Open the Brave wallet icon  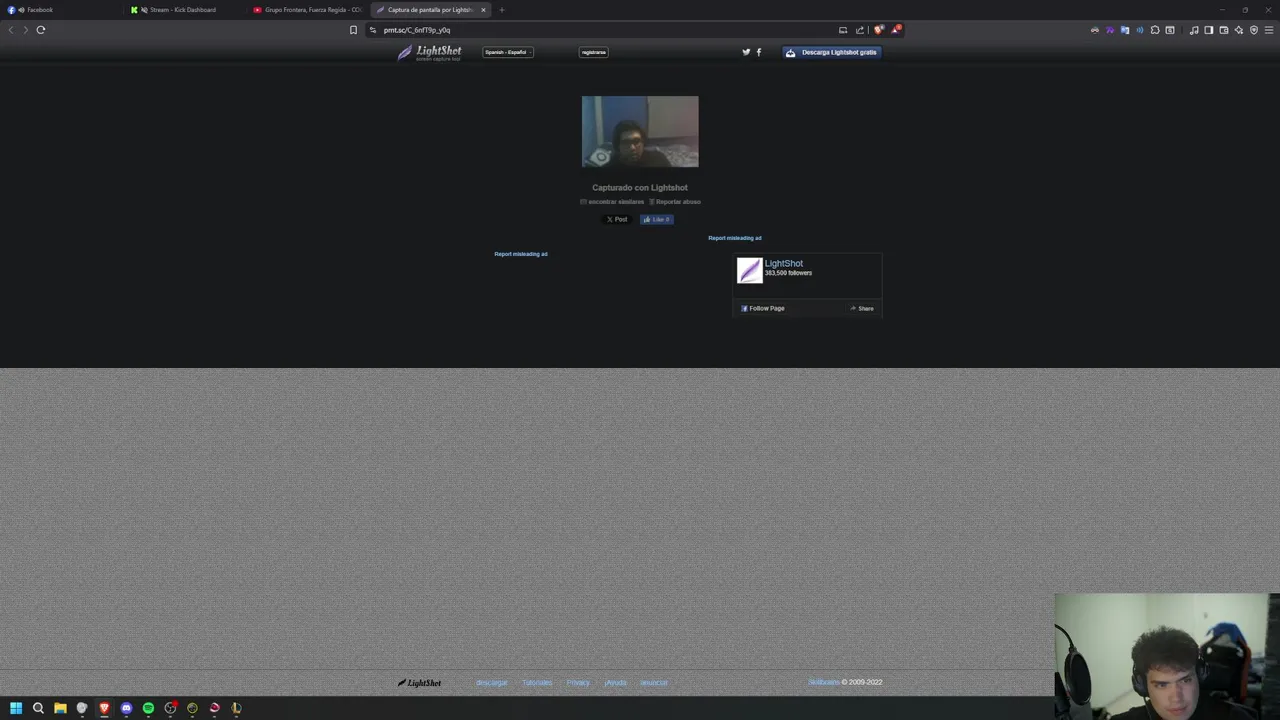click(x=1224, y=30)
